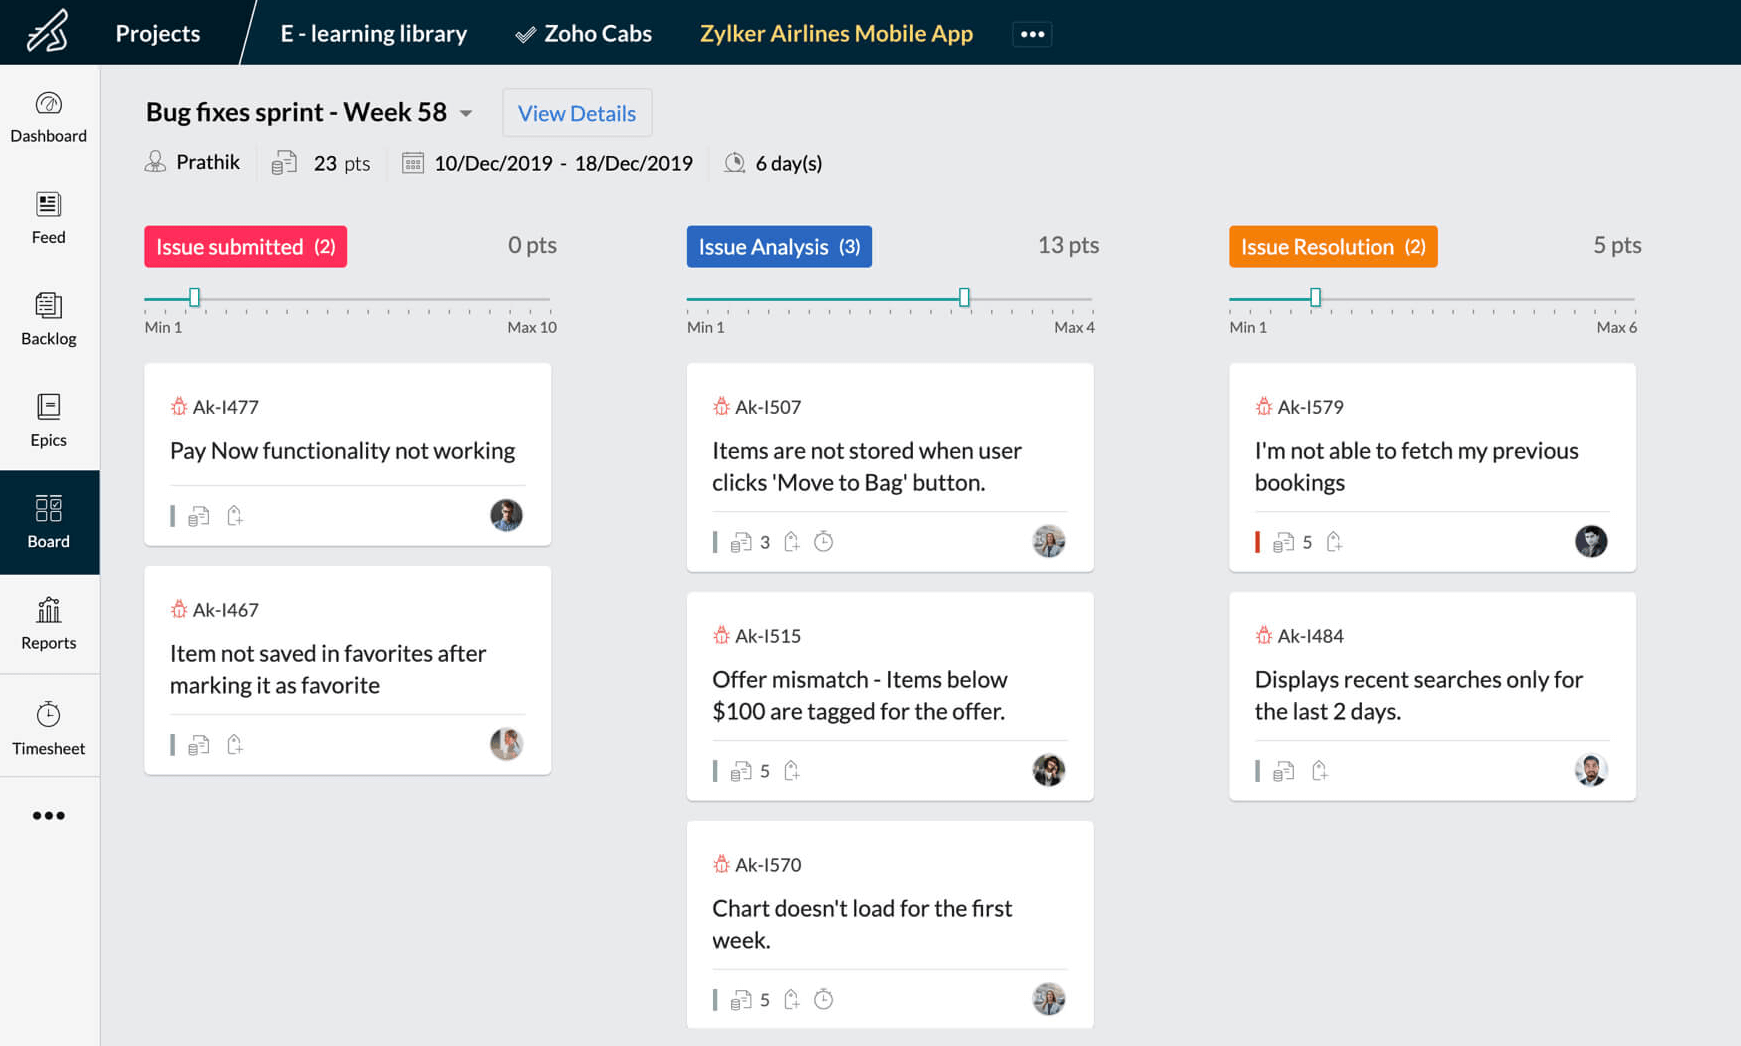Click the 6 day(s) duration text
Screen dimensions: 1741x1046
point(789,163)
